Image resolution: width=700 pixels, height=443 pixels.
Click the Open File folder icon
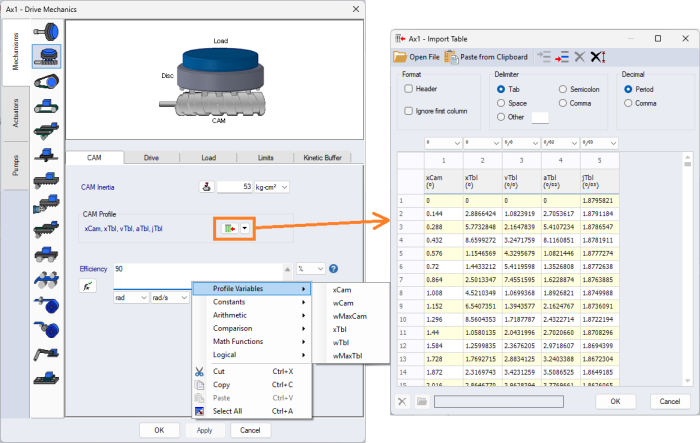pos(402,57)
